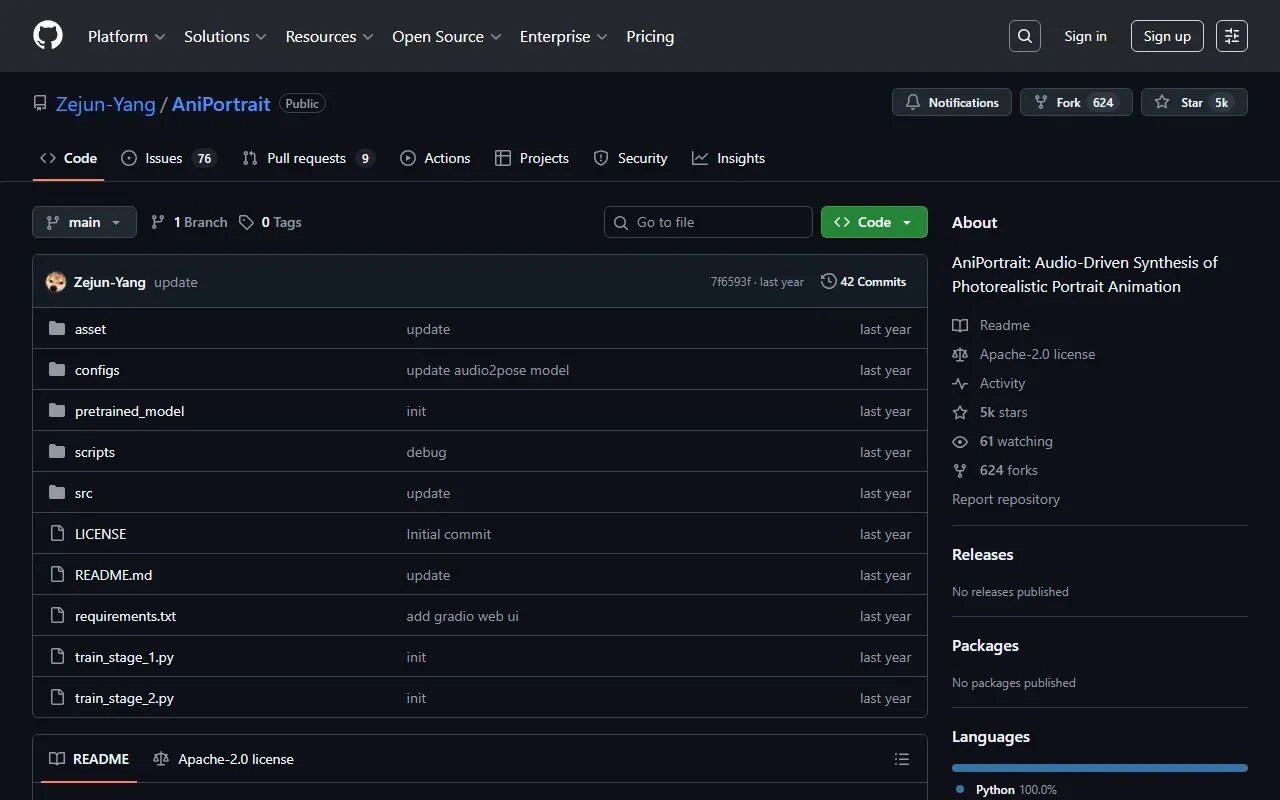Click the Notifications bell button
The height and width of the screenshot is (800, 1280).
pos(952,102)
